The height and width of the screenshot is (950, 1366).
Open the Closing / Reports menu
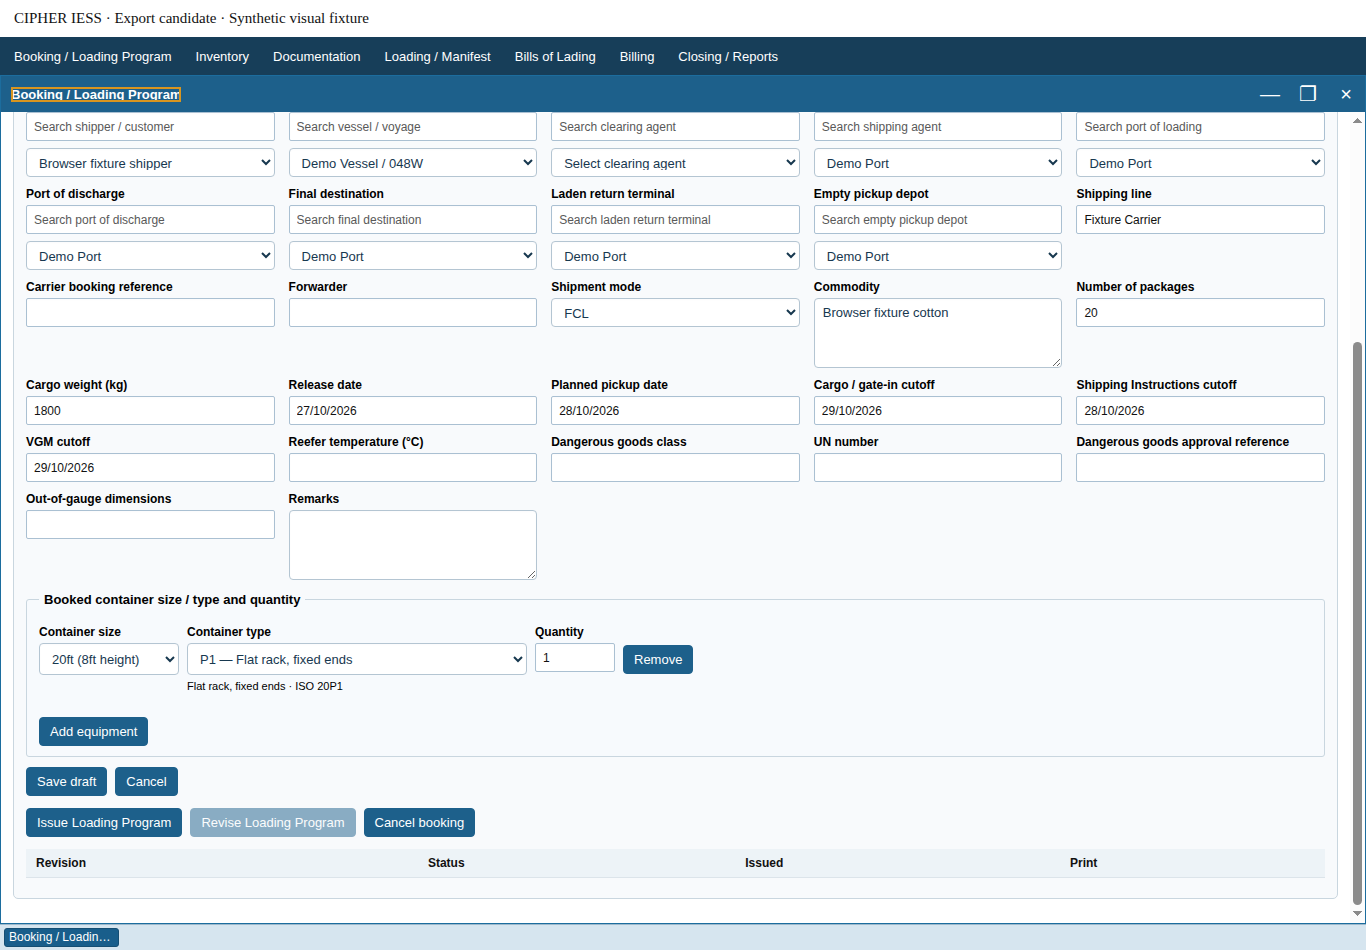[728, 57]
